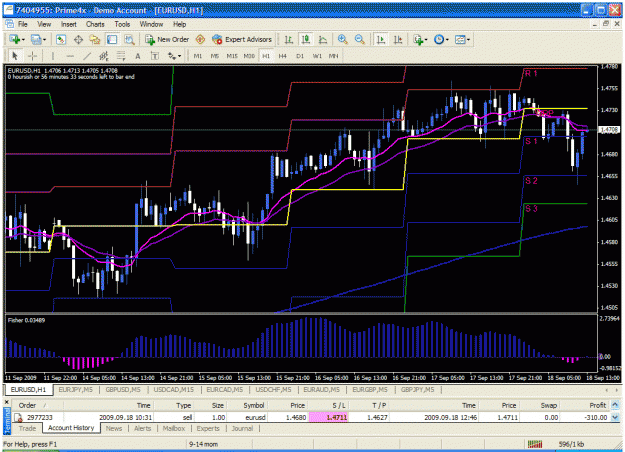Open the Trade tab in Terminal
The height and width of the screenshot is (452, 625).
tap(27, 428)
